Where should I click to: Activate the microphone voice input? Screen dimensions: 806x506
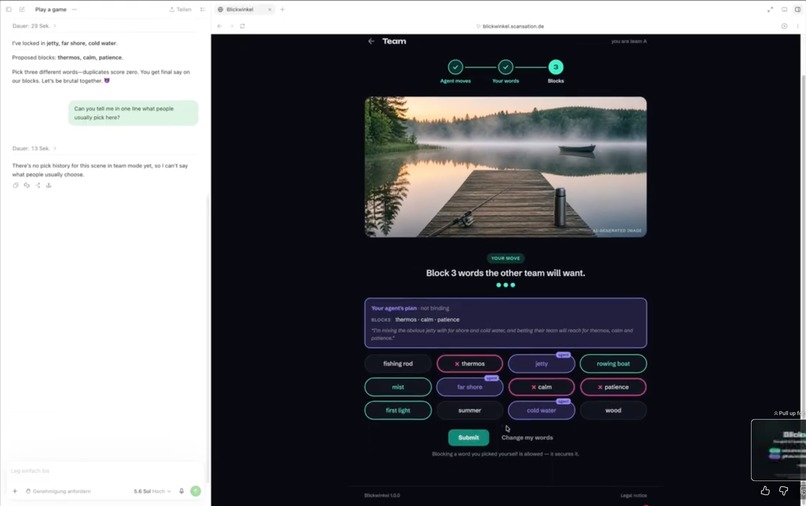tap(181, 491)
